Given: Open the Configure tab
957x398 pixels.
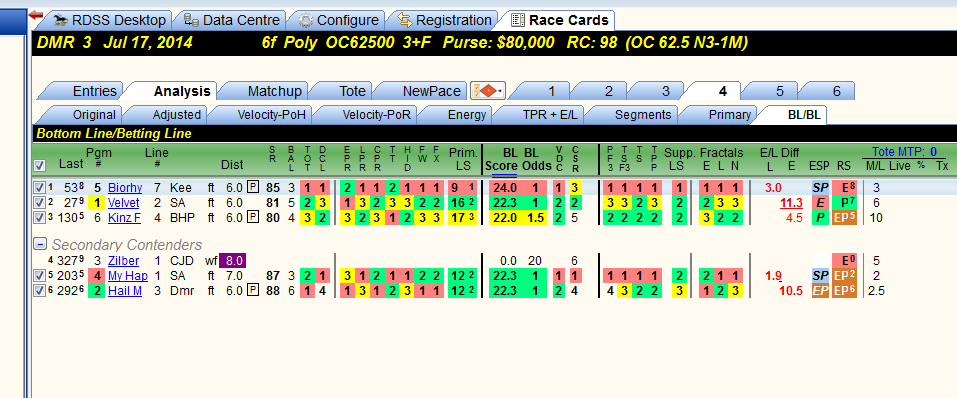Looking at the screenshot, I should (x=339, y=20).
